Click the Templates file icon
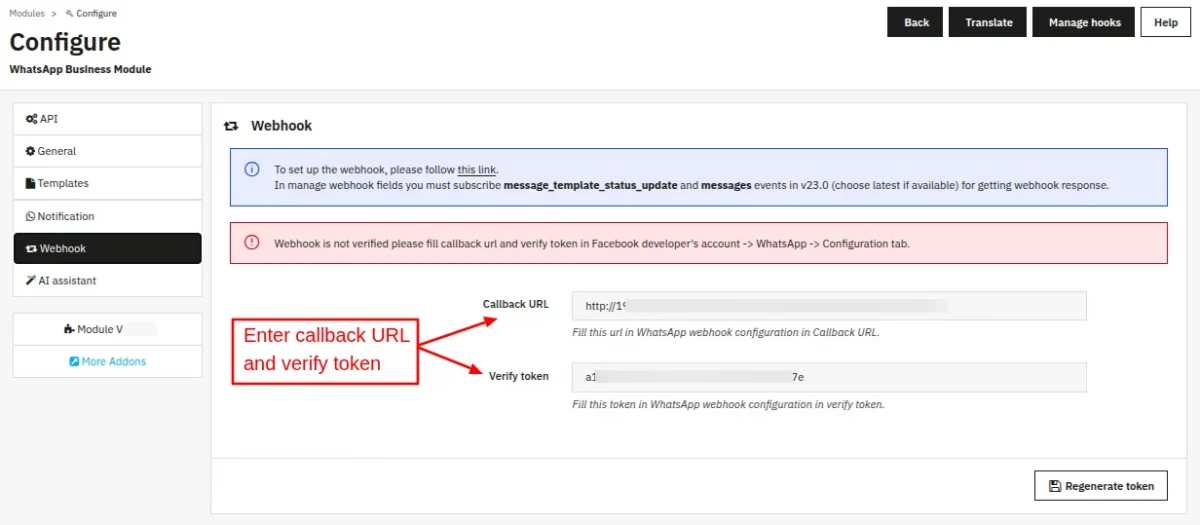 (30, 184)
